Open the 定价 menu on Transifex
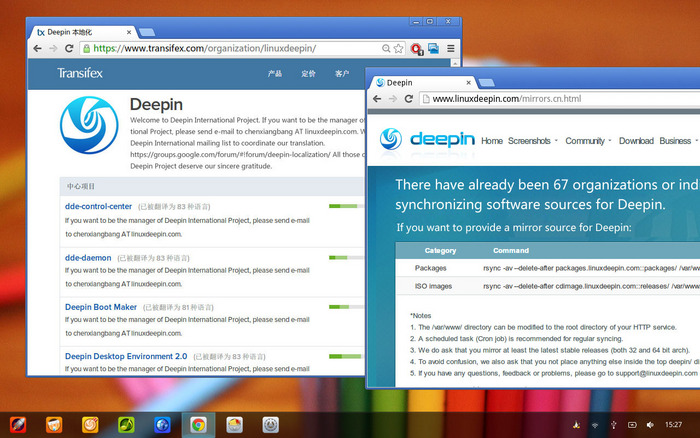This screenshot has height=438, width=700. pyautogui.click(x=308, y=73)
